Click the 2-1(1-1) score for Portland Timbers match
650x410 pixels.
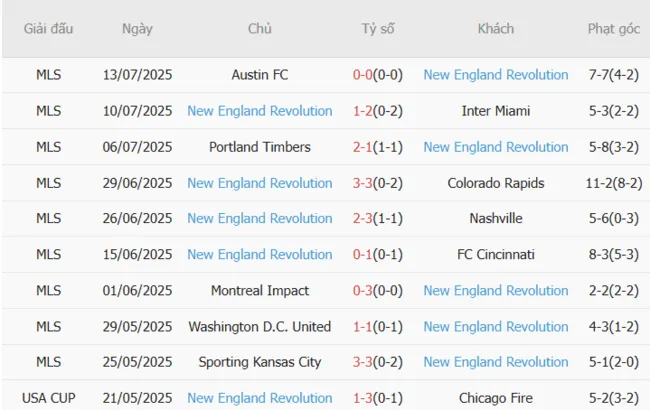(x=378, y=147)
